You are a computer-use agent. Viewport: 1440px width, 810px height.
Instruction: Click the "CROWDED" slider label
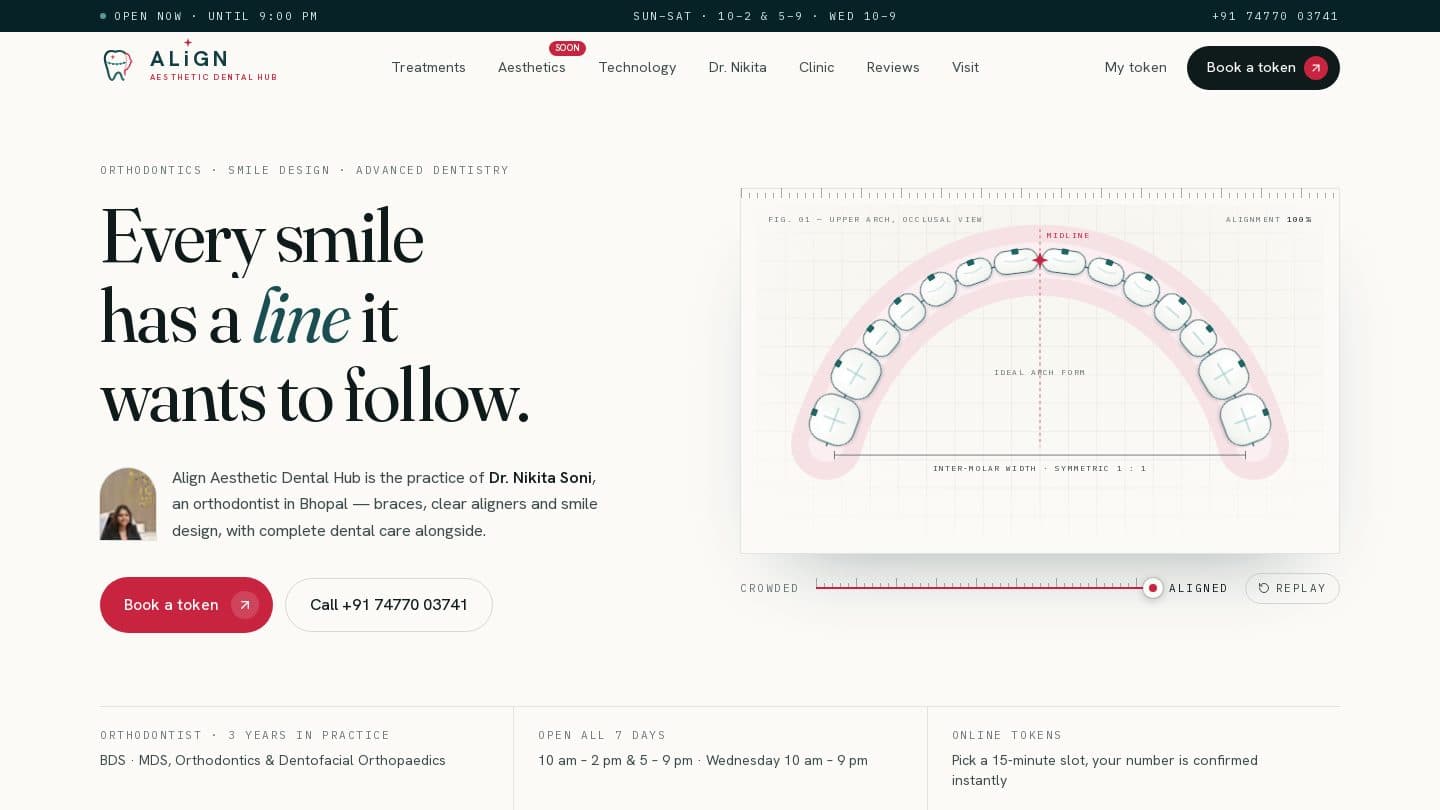click(770, 588)
